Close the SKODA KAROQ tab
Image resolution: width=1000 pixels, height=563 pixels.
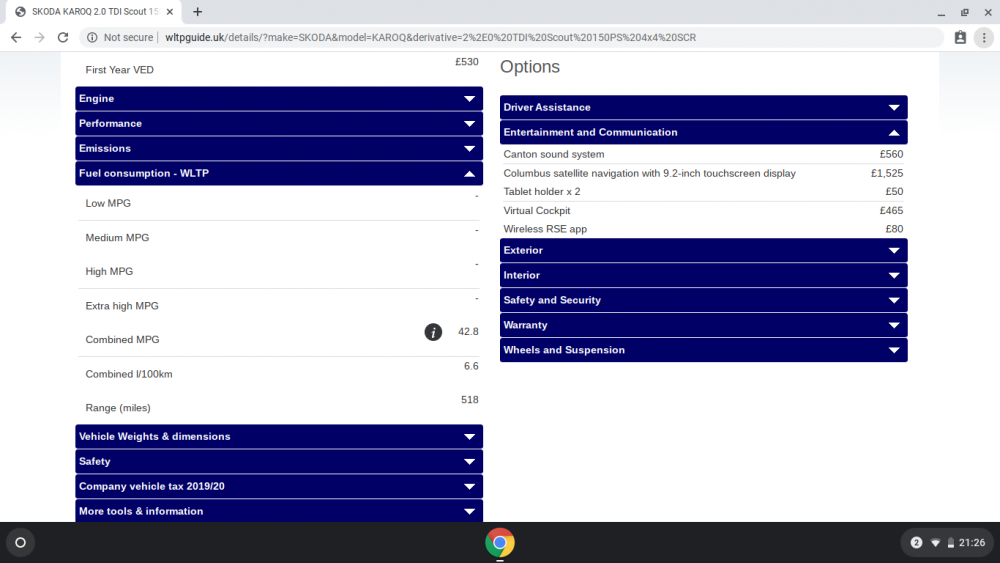click(x=170, y=11)
